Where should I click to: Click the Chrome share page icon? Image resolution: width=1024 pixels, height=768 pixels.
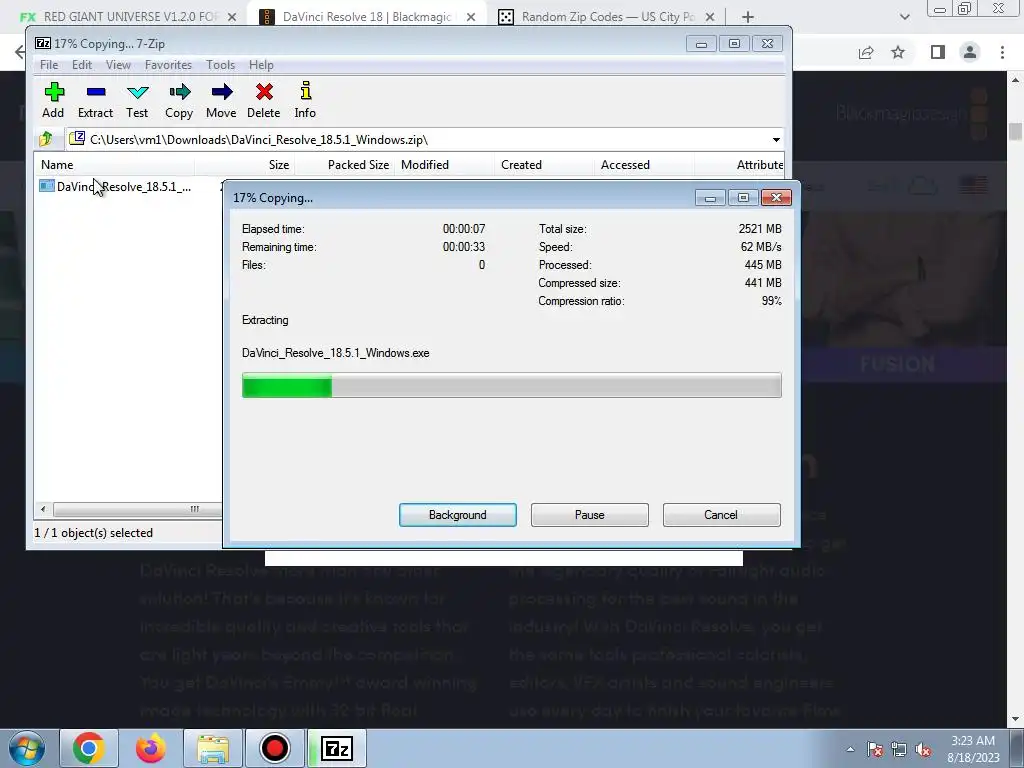(866, 52)
